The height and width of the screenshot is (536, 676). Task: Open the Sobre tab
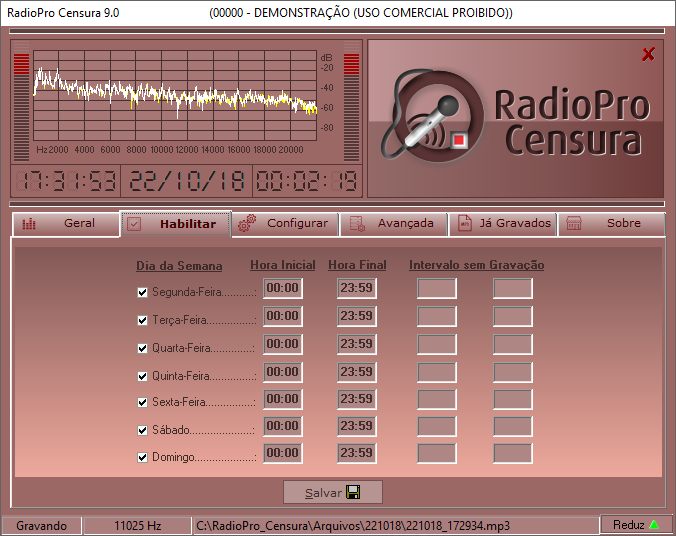pyautogui.click(x=612, y=224)
